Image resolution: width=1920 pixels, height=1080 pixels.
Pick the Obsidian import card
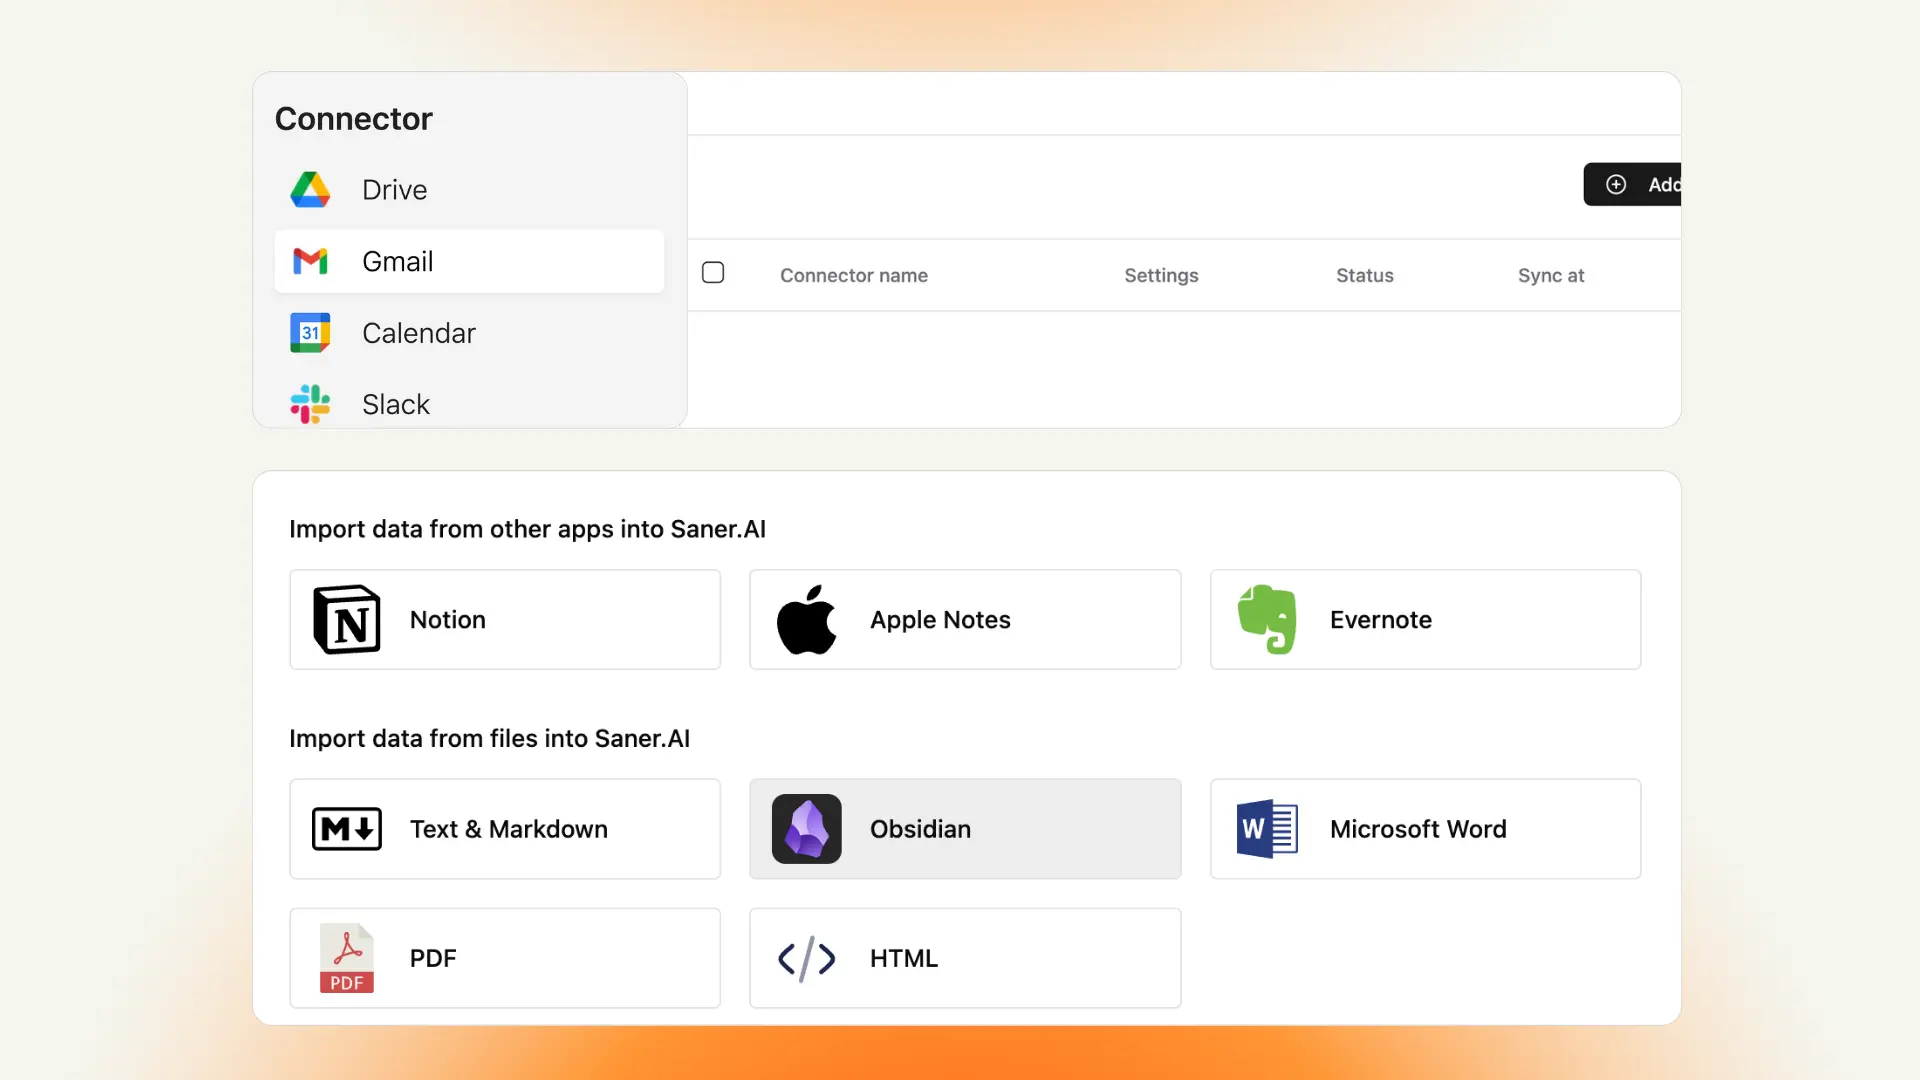(x=965, y=829)
